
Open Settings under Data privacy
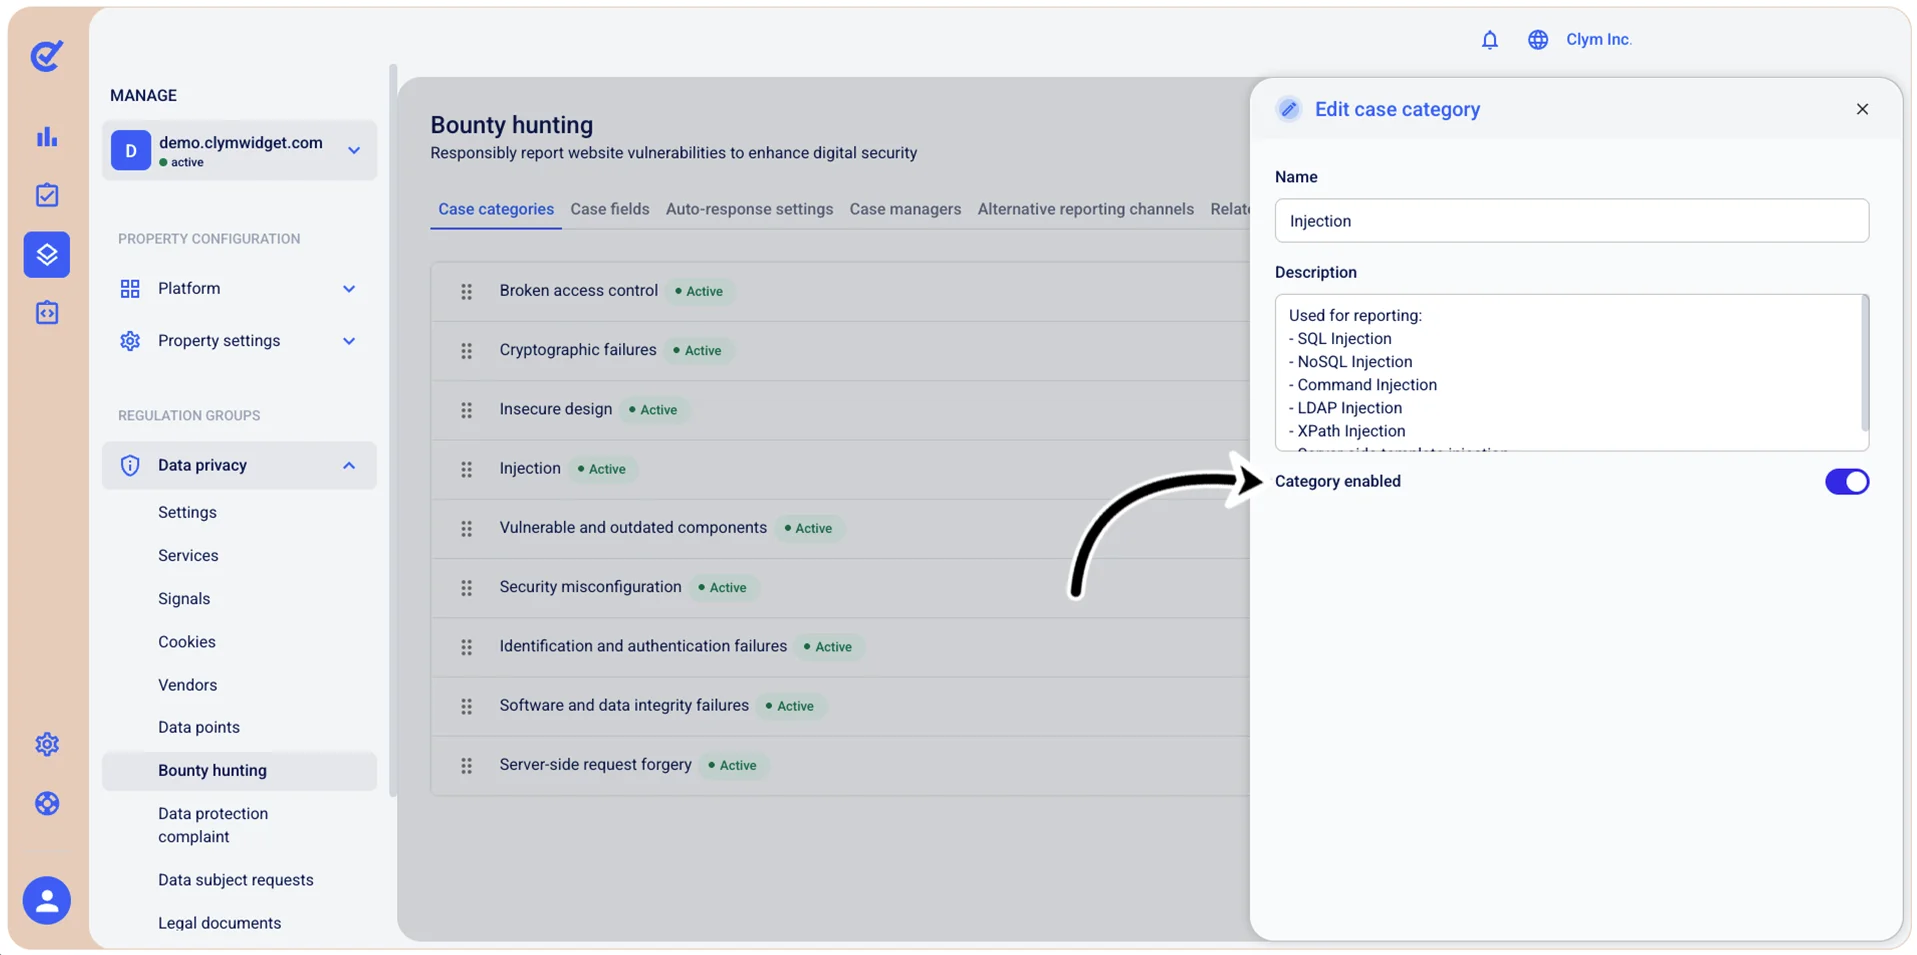(x=187, y=512)
